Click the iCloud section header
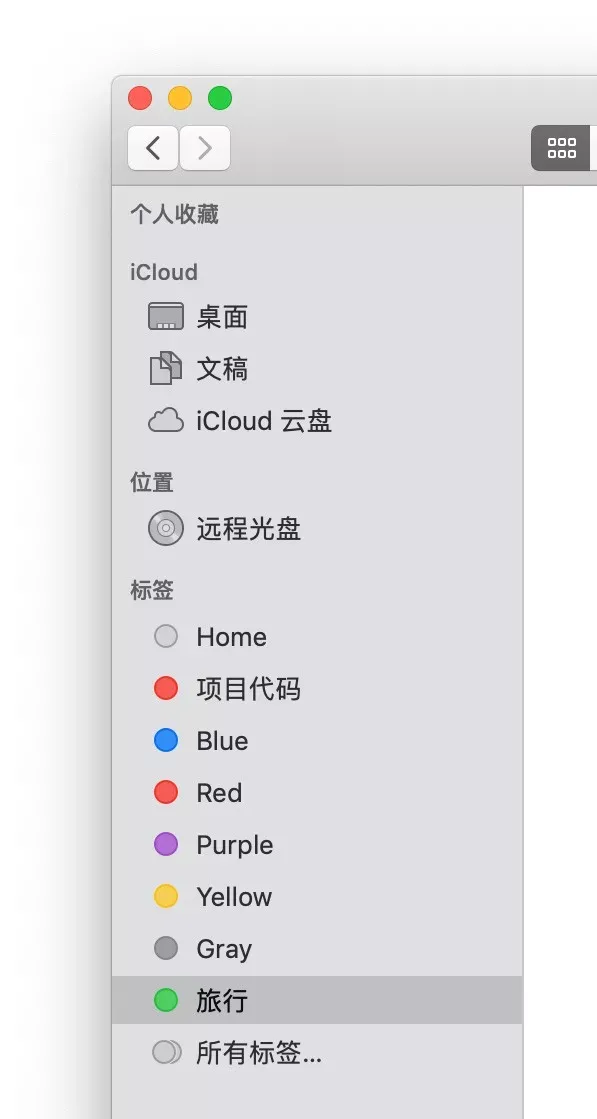This screenshot has height=1119, width=597. [163, 271]
